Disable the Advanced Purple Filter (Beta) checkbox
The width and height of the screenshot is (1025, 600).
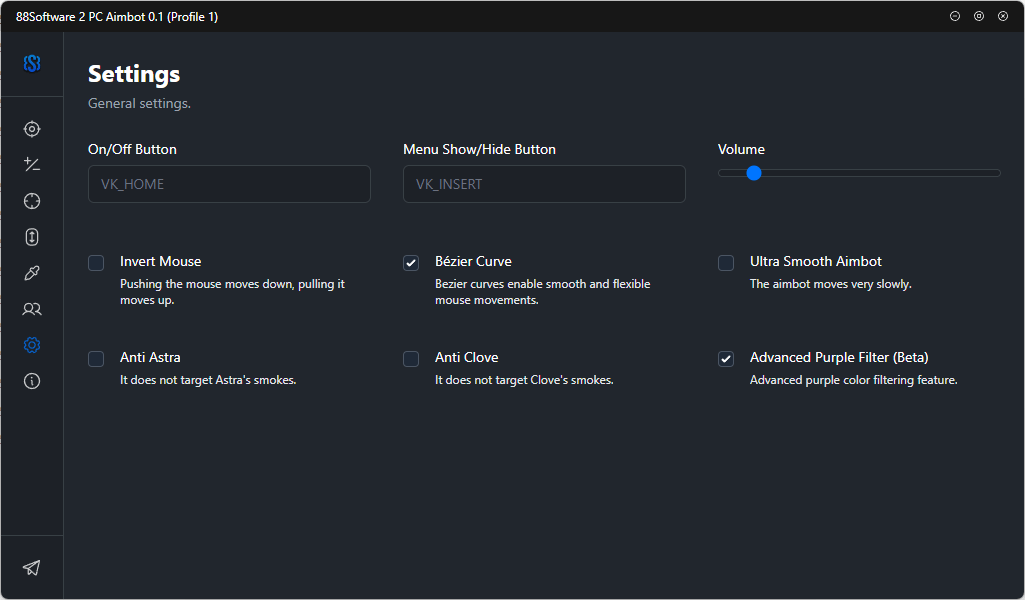pos(726,359)
